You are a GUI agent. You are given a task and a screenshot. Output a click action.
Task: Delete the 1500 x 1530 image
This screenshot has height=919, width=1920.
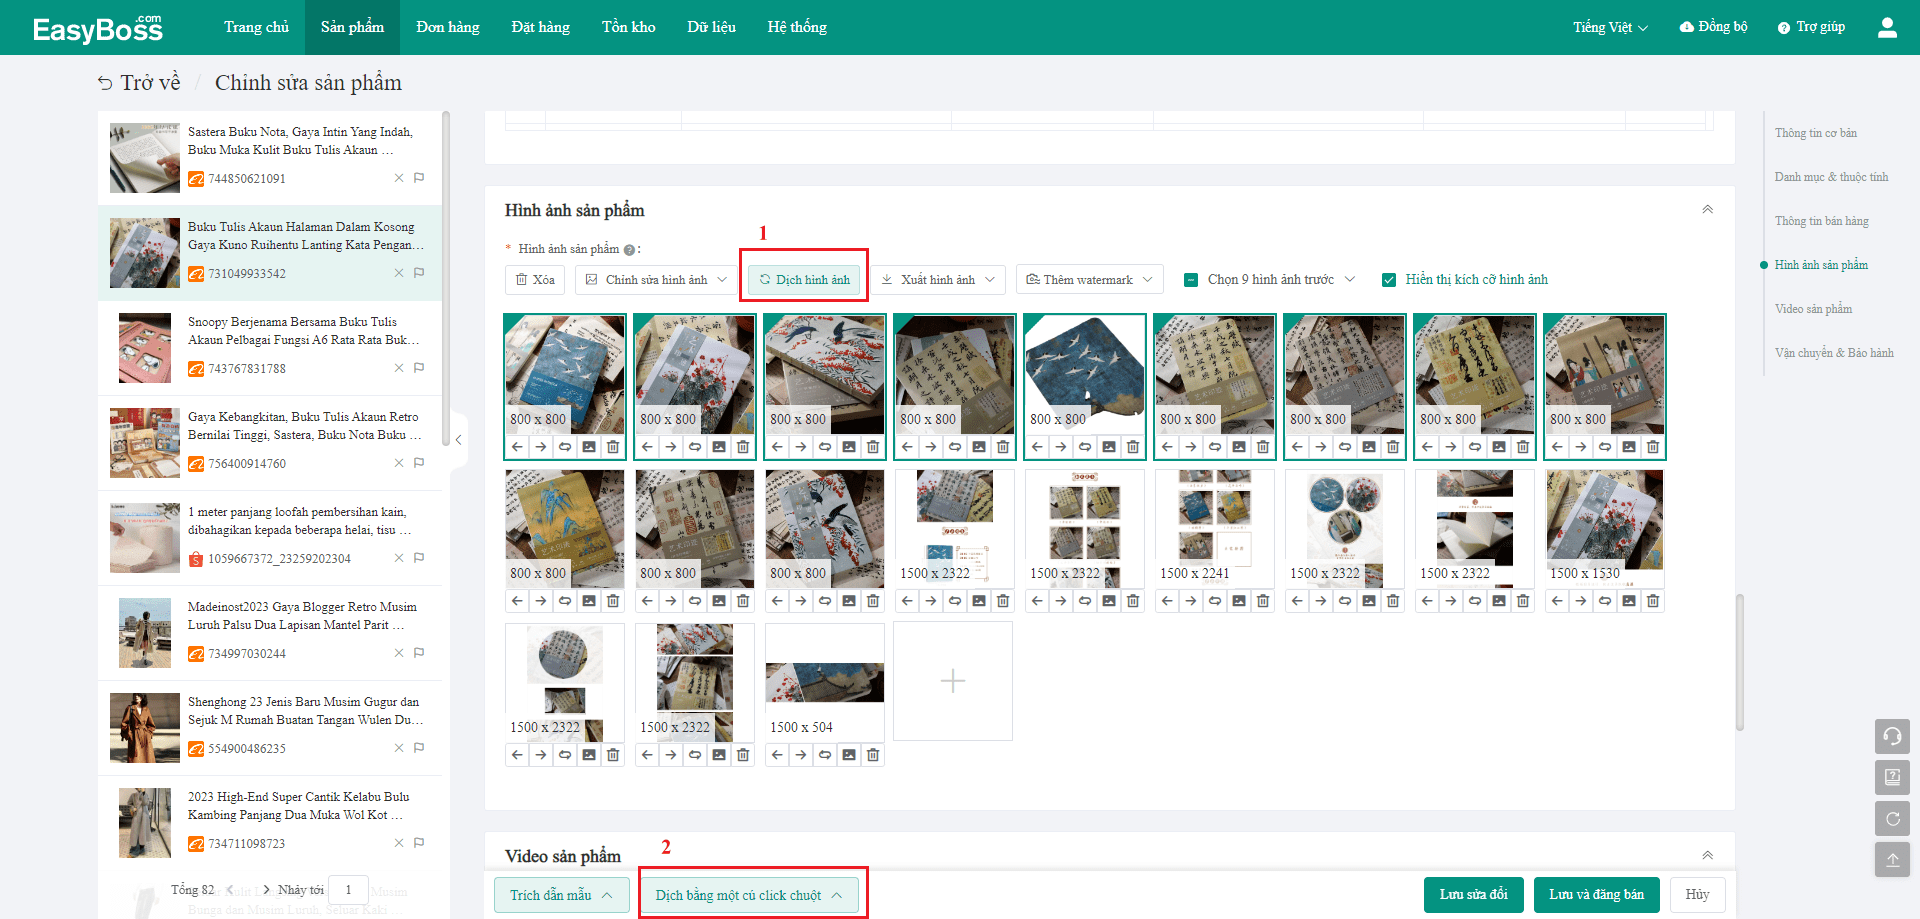click(x=1653, y=601)
